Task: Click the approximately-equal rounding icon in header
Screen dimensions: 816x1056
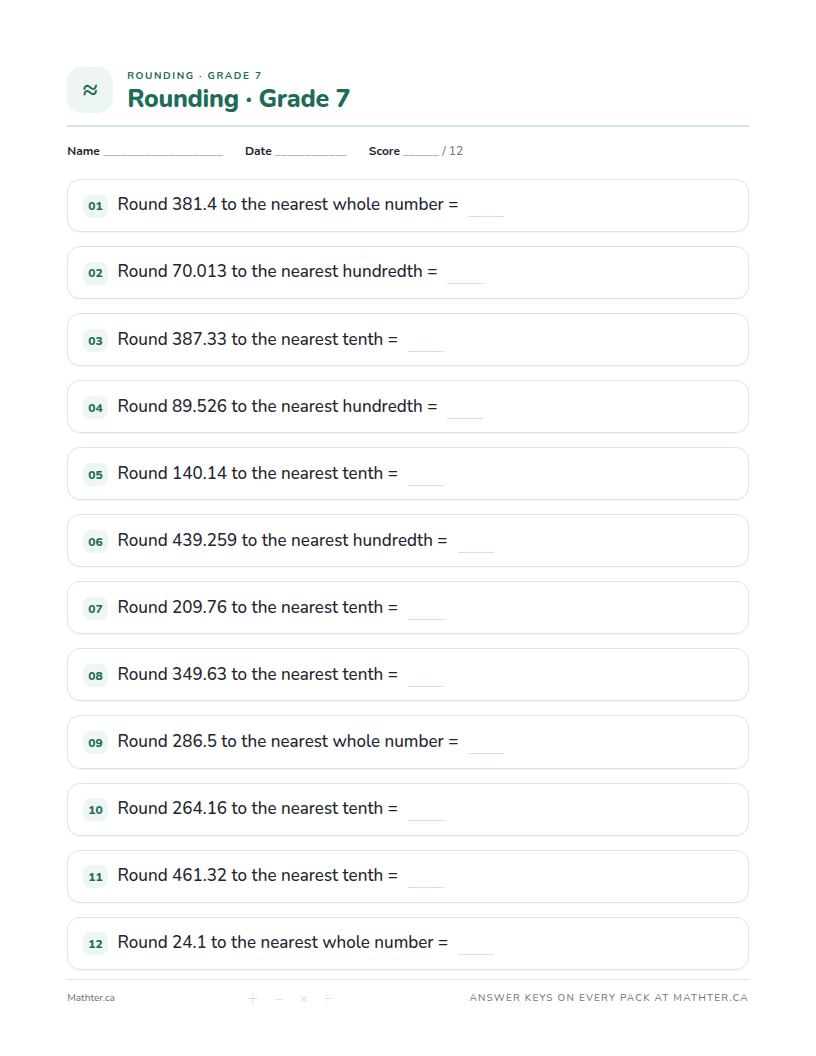Action: [90, 90]
